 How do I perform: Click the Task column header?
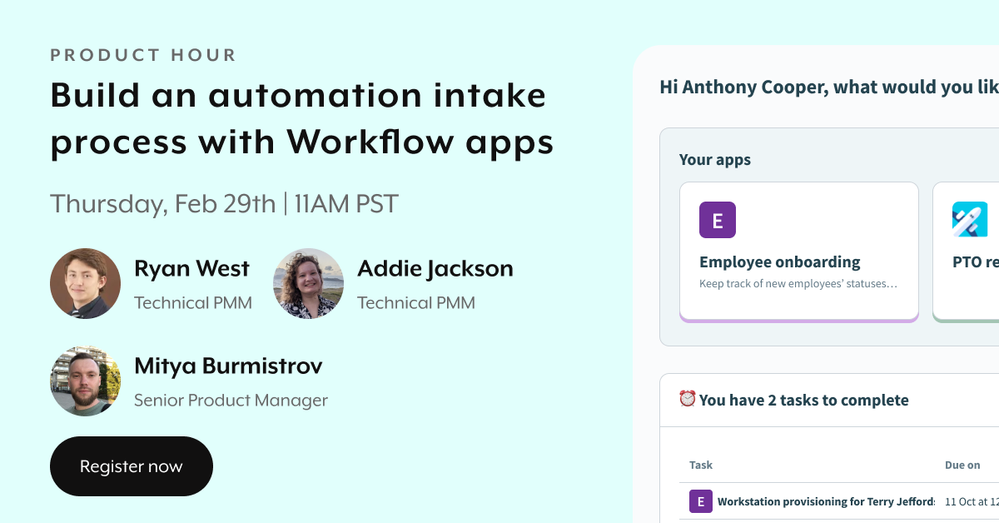[x=701, y=465]
